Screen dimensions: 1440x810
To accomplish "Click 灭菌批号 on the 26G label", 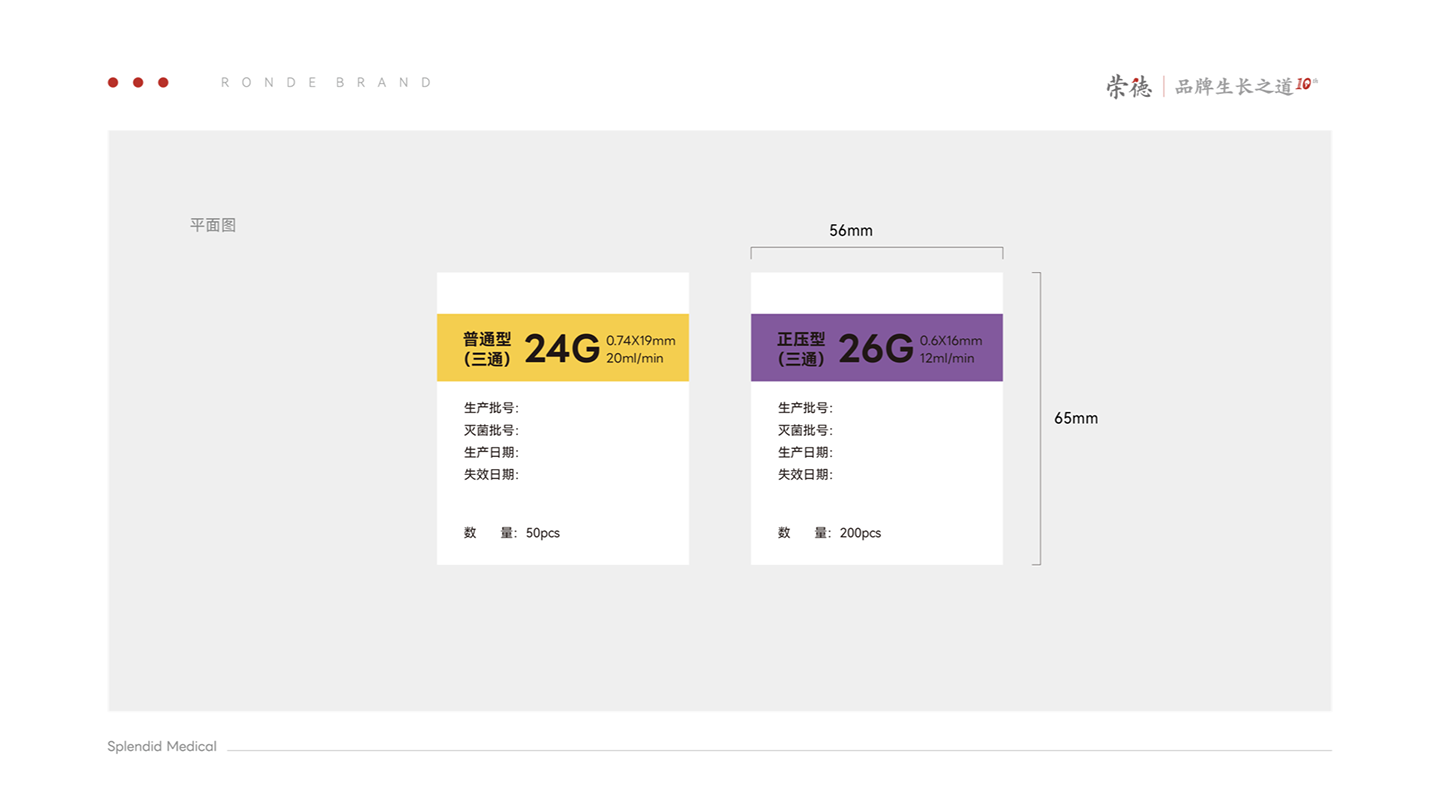I will [x=805, y=430].
